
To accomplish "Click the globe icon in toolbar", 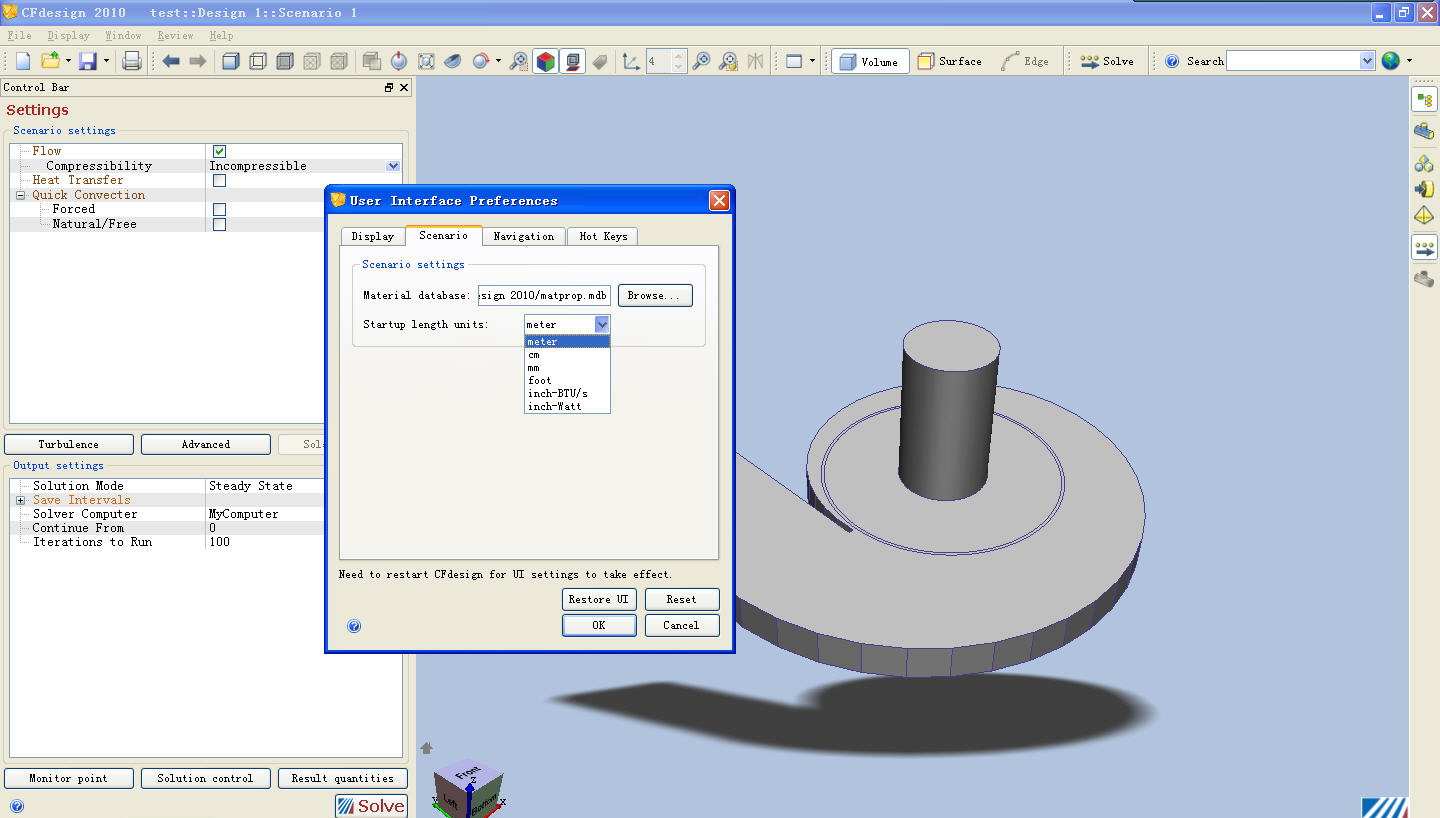I will pos(1391,61).
